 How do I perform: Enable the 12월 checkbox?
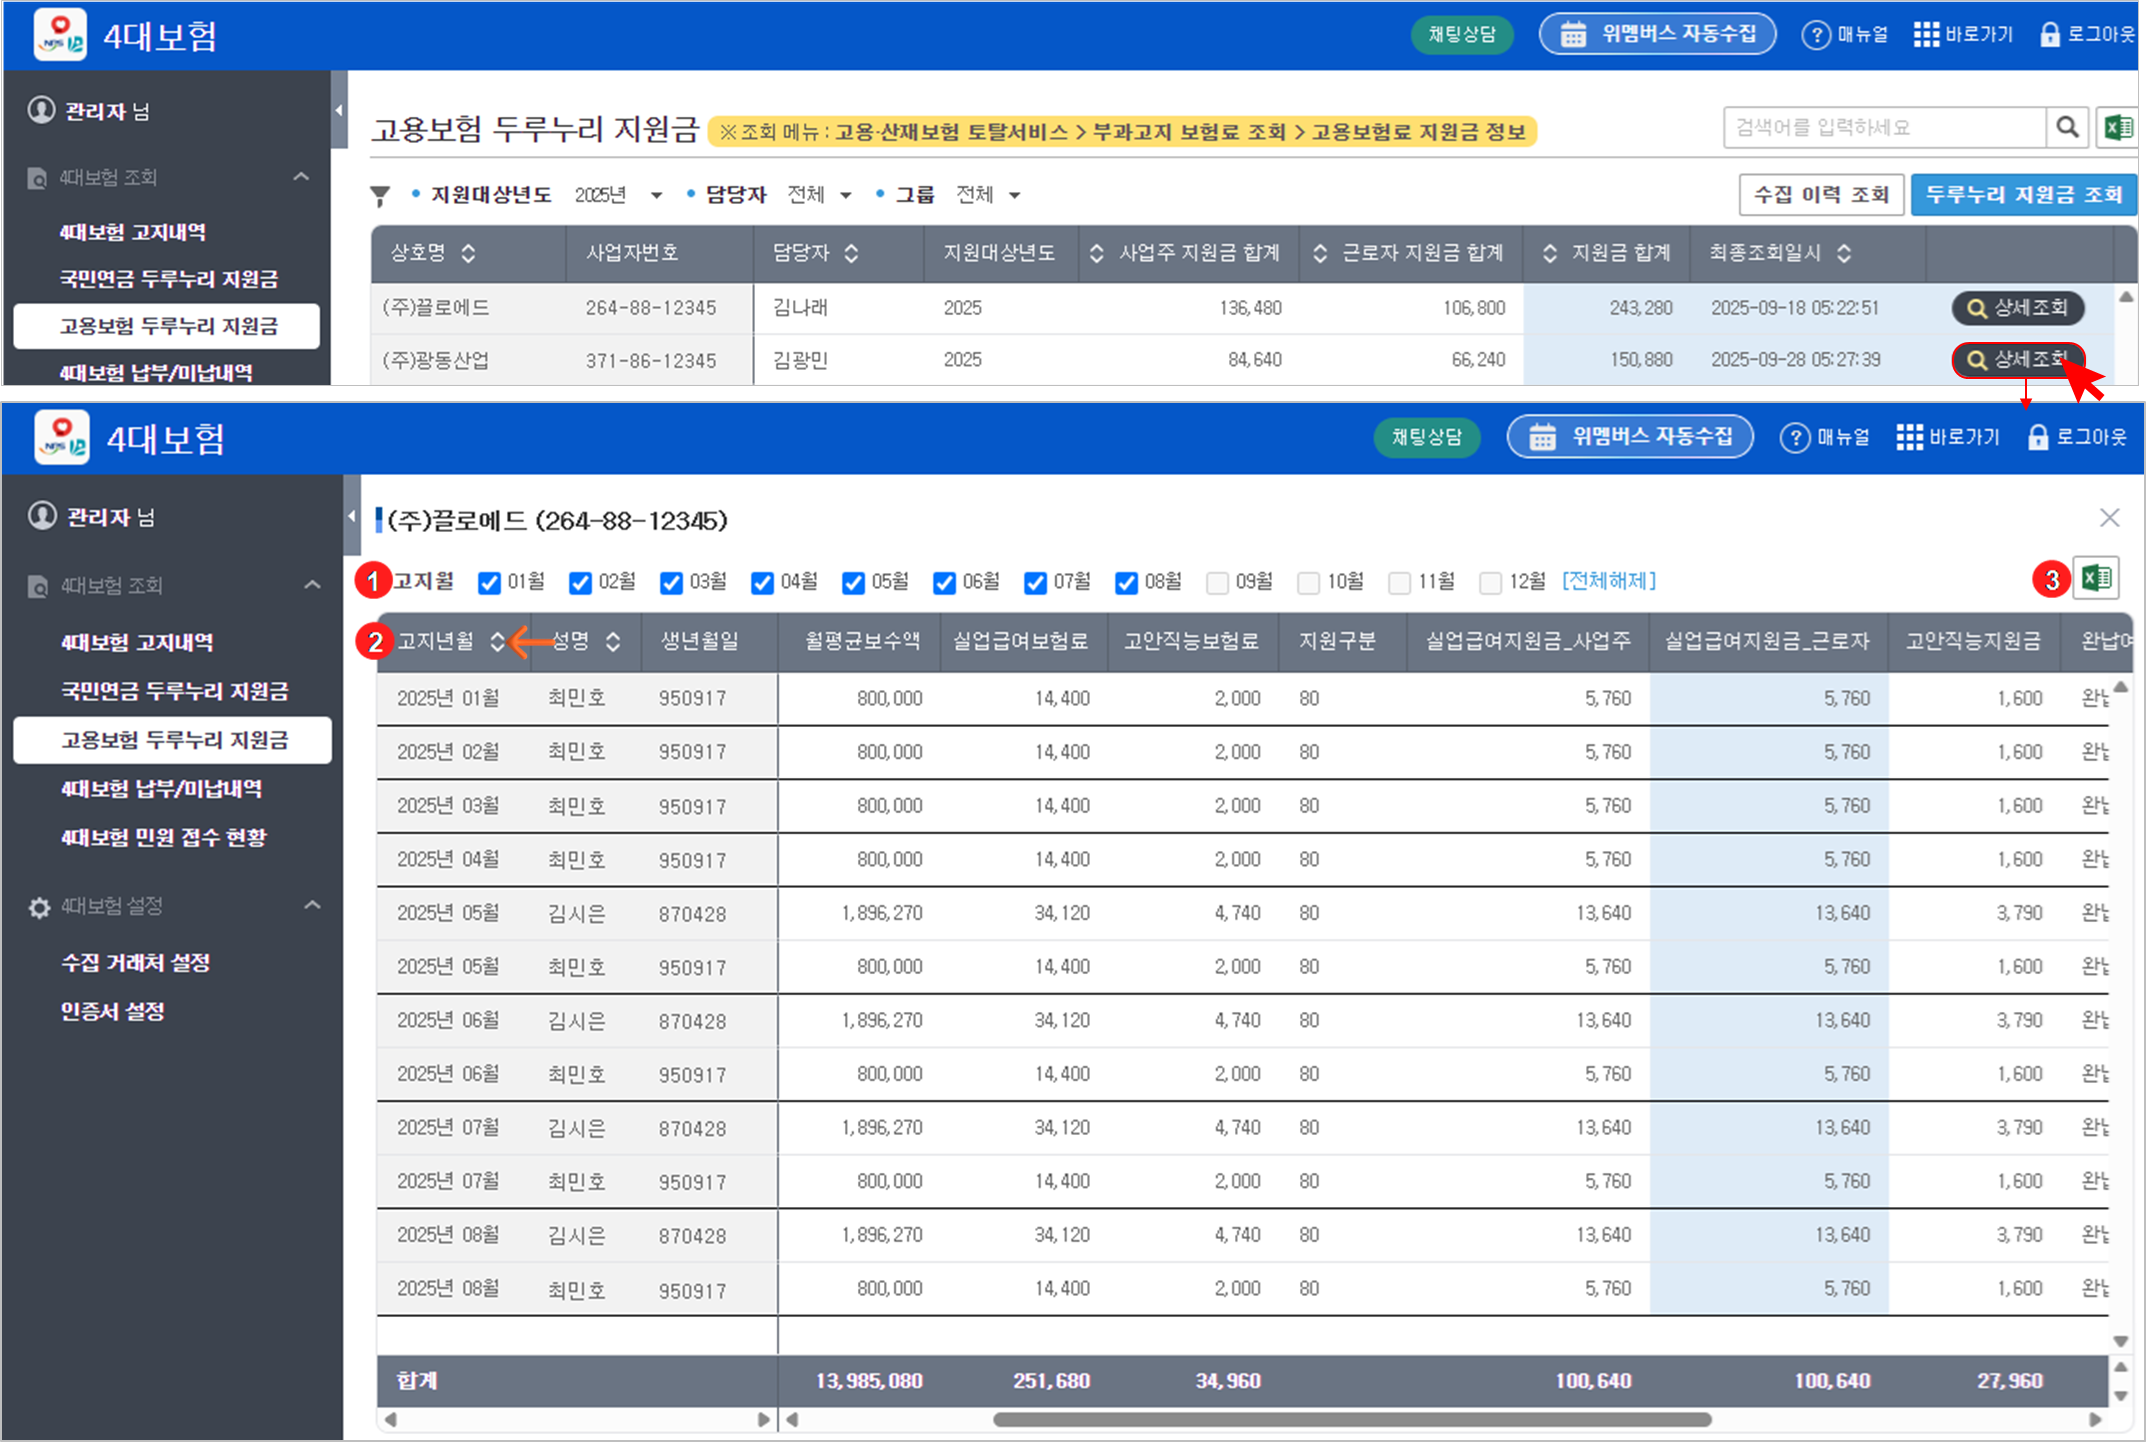click(x=1490, y=583)
